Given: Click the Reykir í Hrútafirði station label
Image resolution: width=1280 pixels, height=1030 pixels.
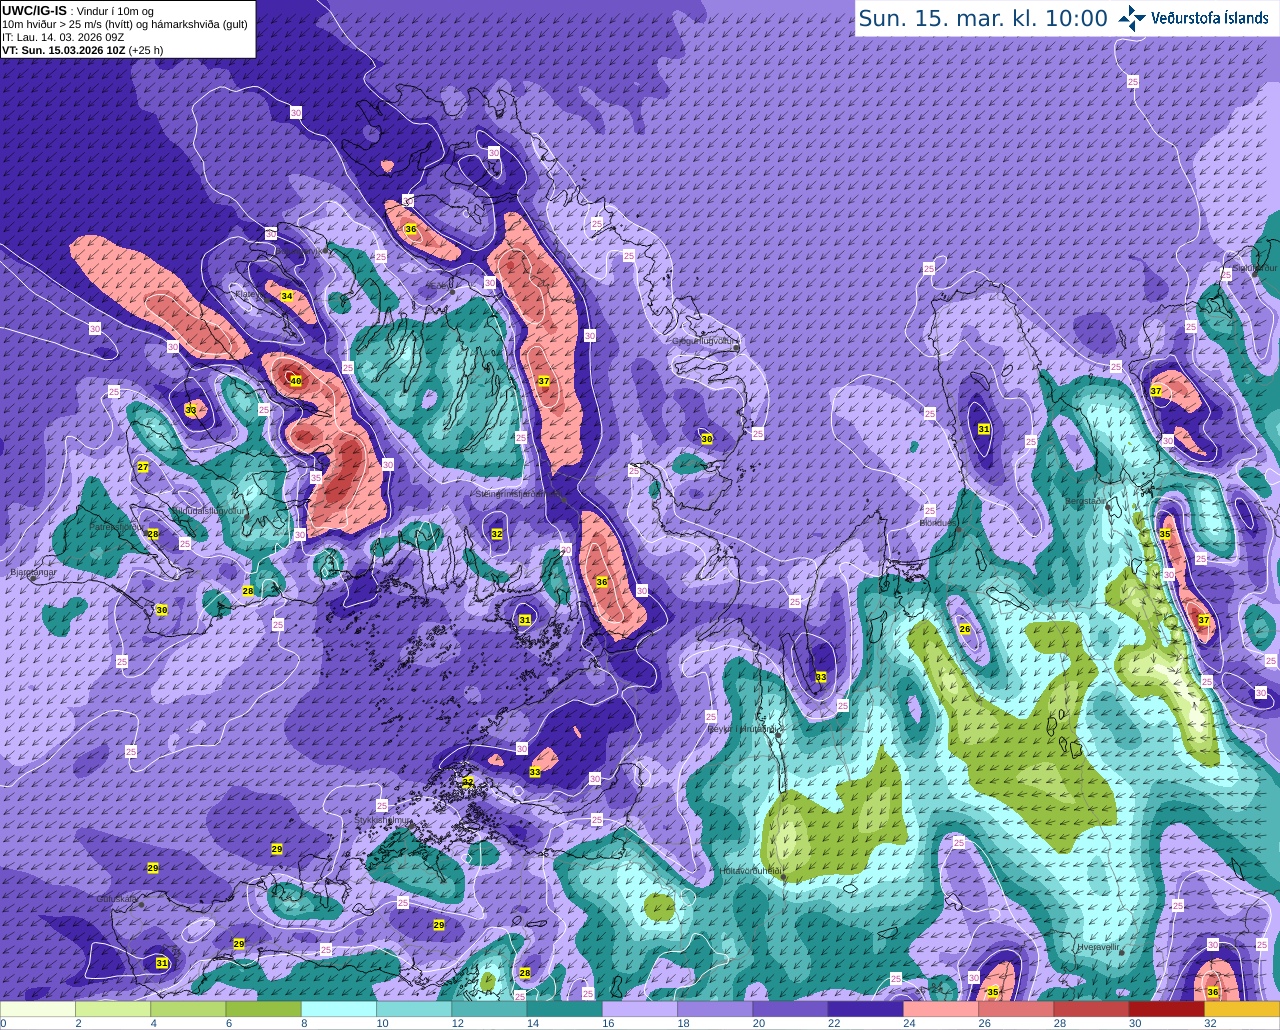Looking at the screenshot, I should coord(744,729).
